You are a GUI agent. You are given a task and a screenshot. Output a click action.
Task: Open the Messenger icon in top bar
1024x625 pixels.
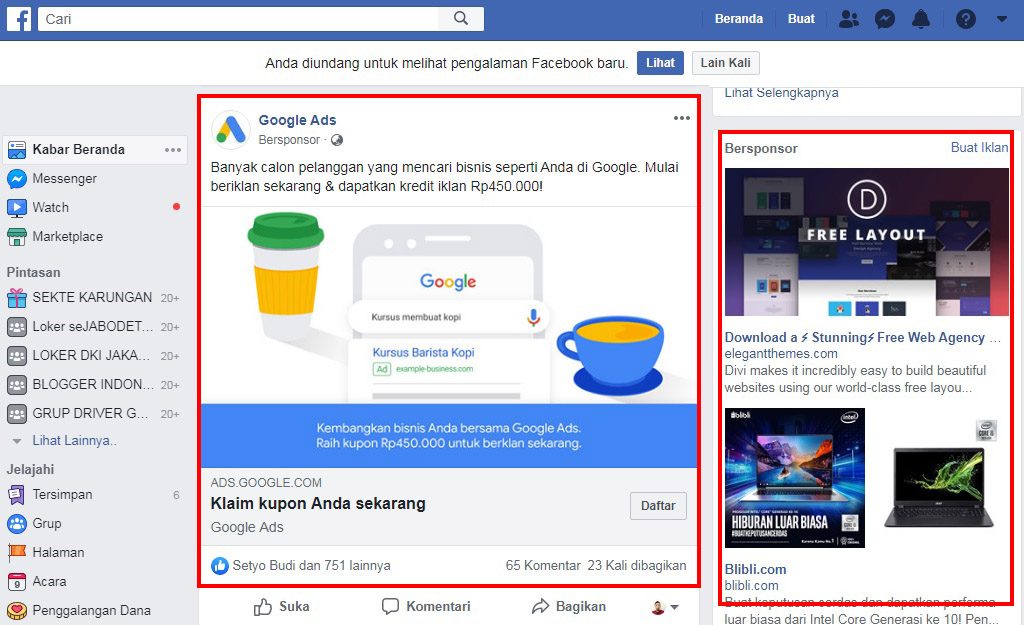pyautogui.click(x=884, y=19)
